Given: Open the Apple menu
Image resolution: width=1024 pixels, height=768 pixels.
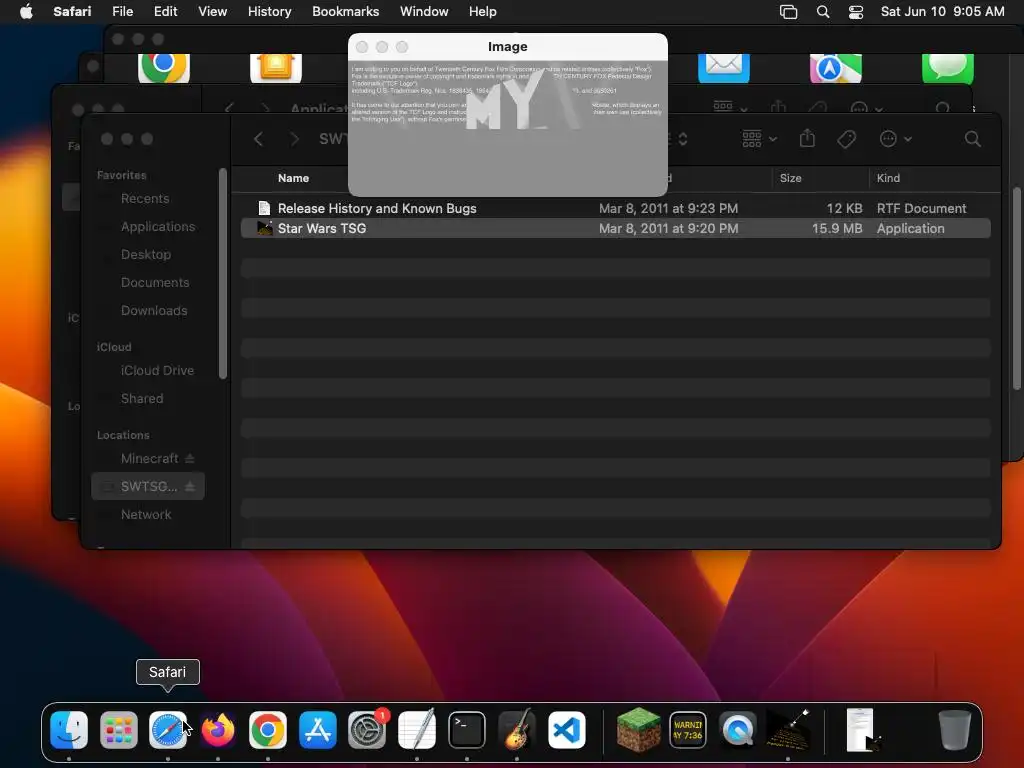Looking at the screenshot, I should click(x=26, y=12).
